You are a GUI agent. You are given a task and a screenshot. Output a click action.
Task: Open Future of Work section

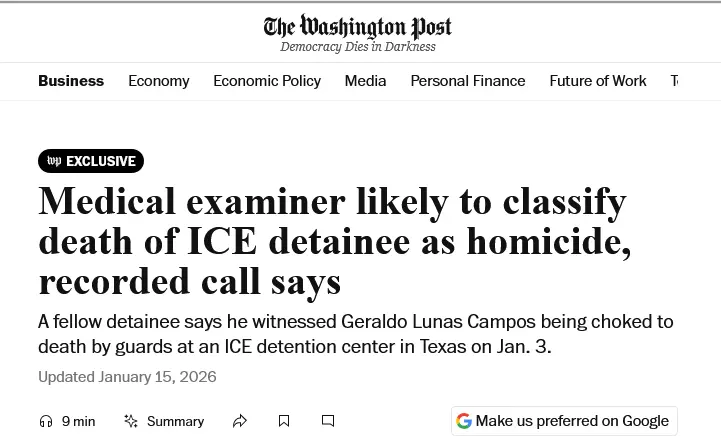click(598, 81)
